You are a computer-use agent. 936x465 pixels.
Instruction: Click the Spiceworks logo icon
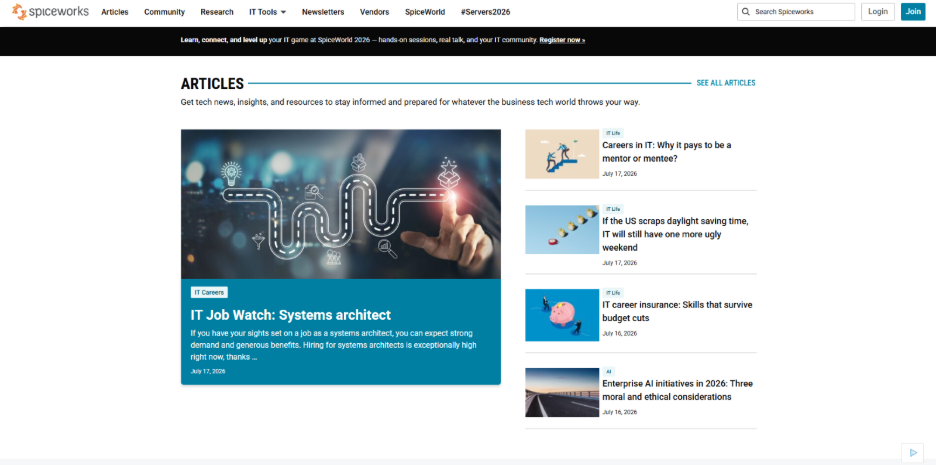(x=19, y=11)
